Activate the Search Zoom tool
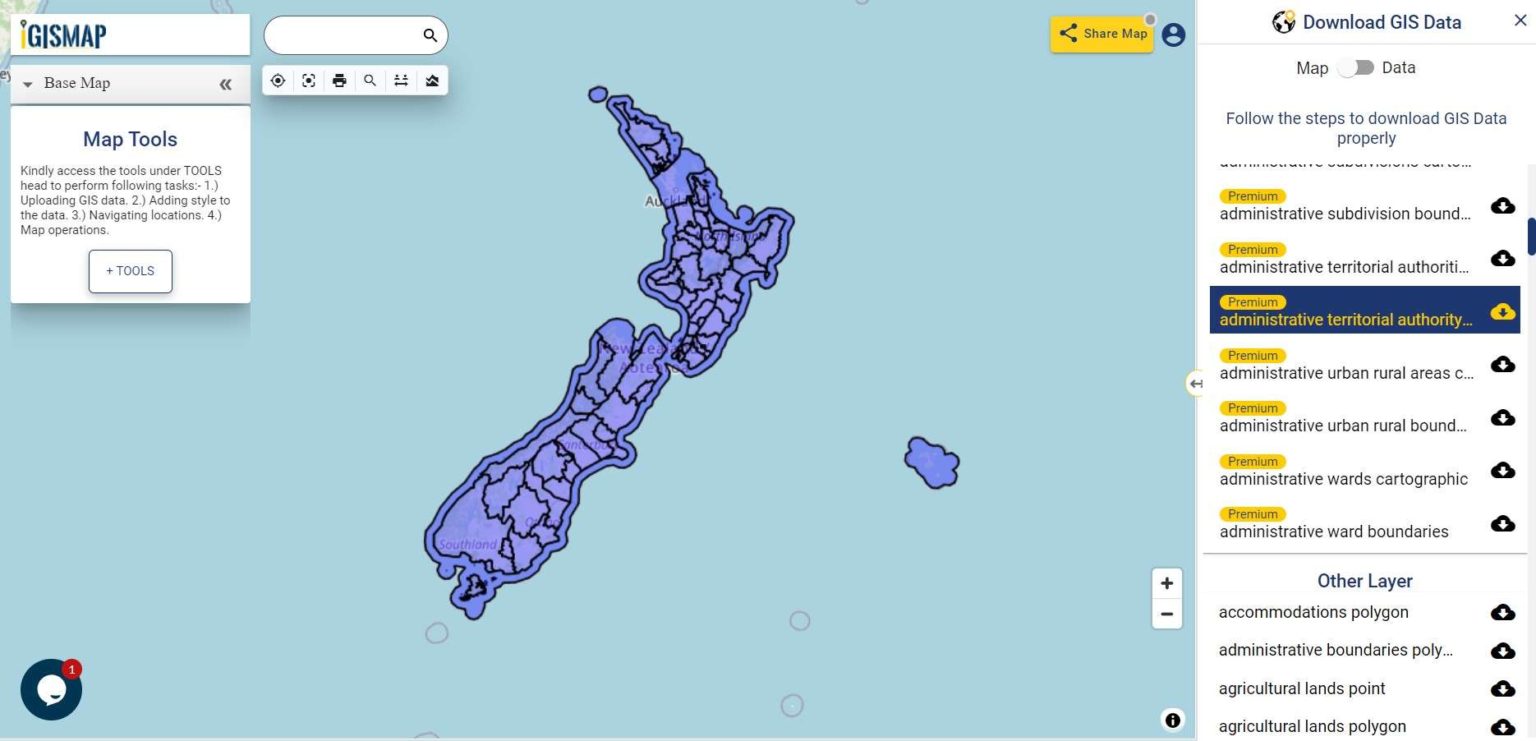 [x=370, y=80]
